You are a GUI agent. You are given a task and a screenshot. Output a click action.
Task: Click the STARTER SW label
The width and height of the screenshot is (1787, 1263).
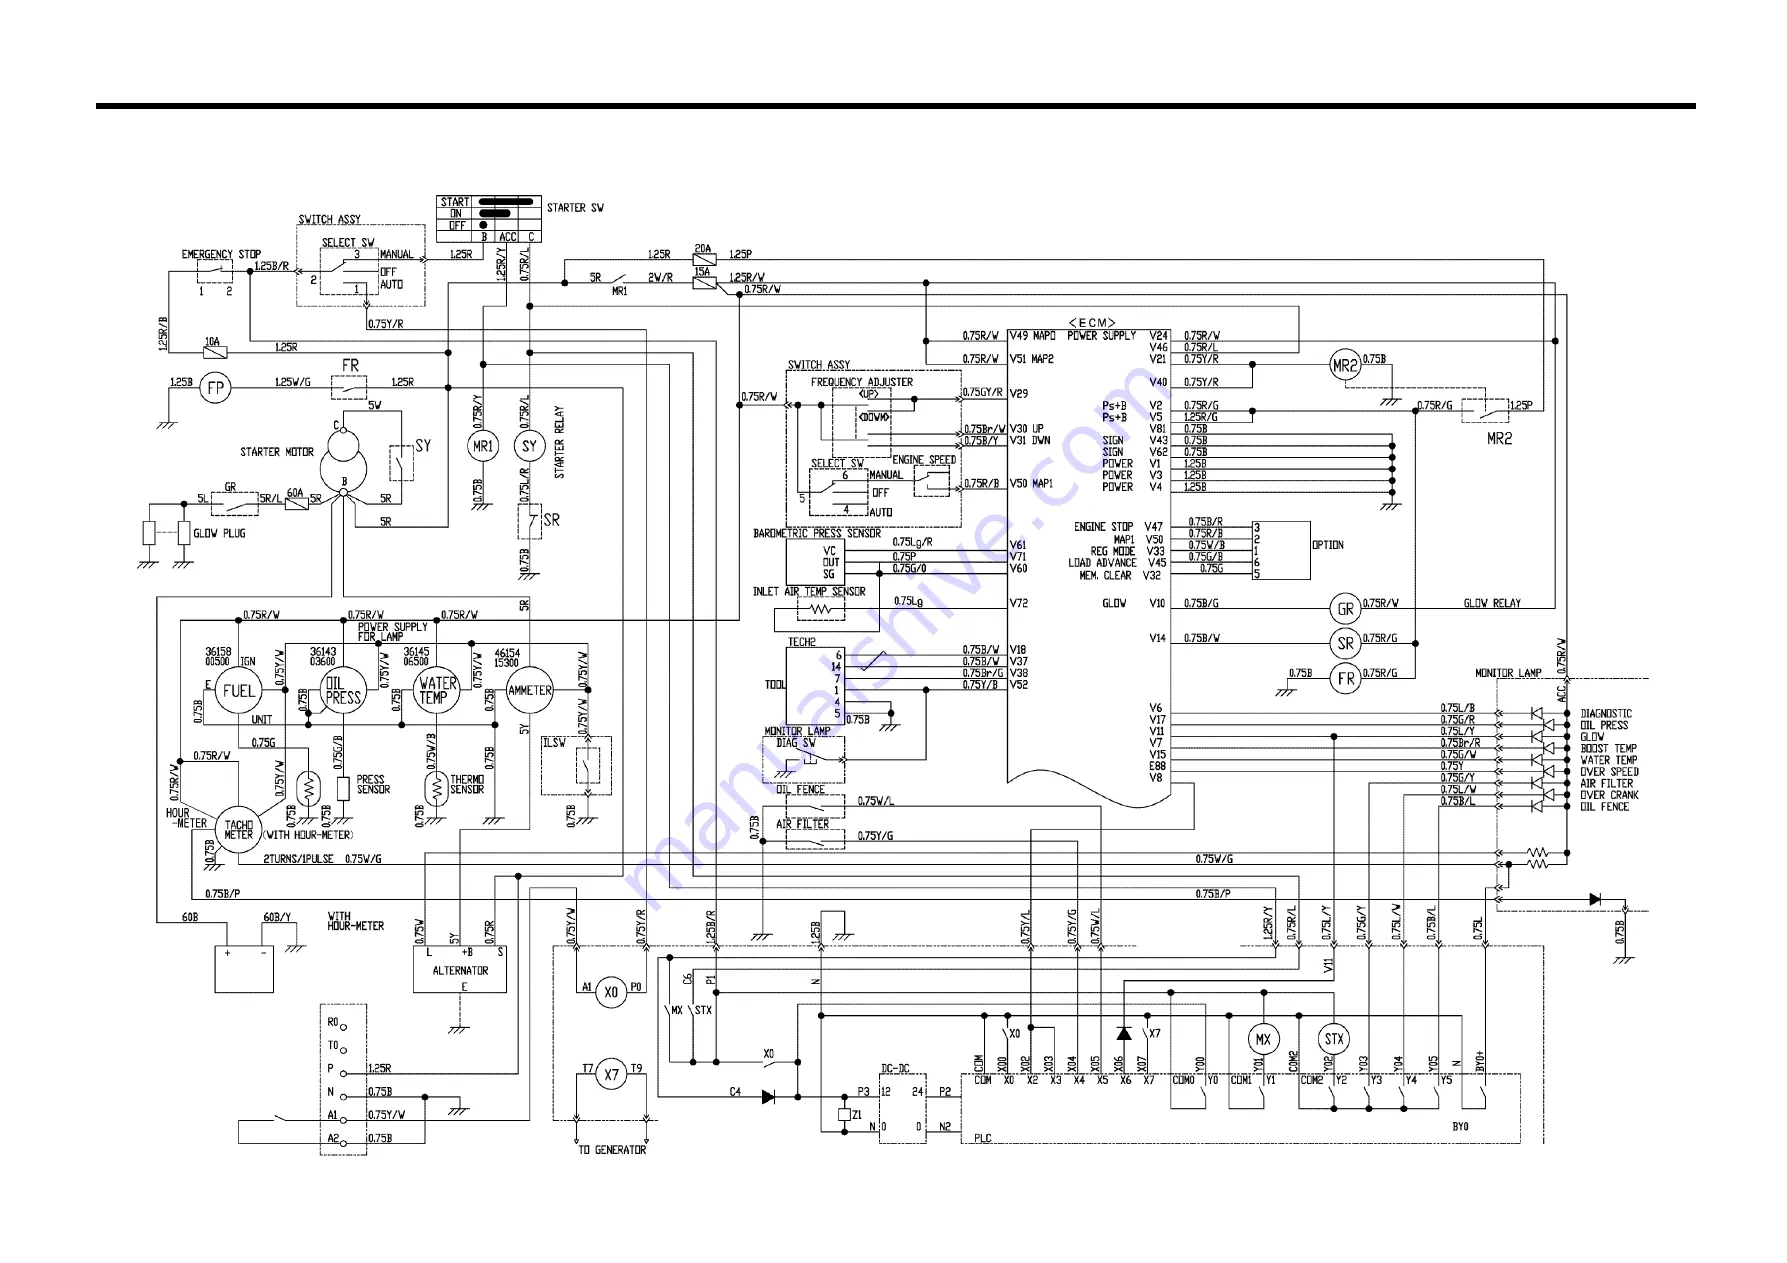tap(575, 208)
